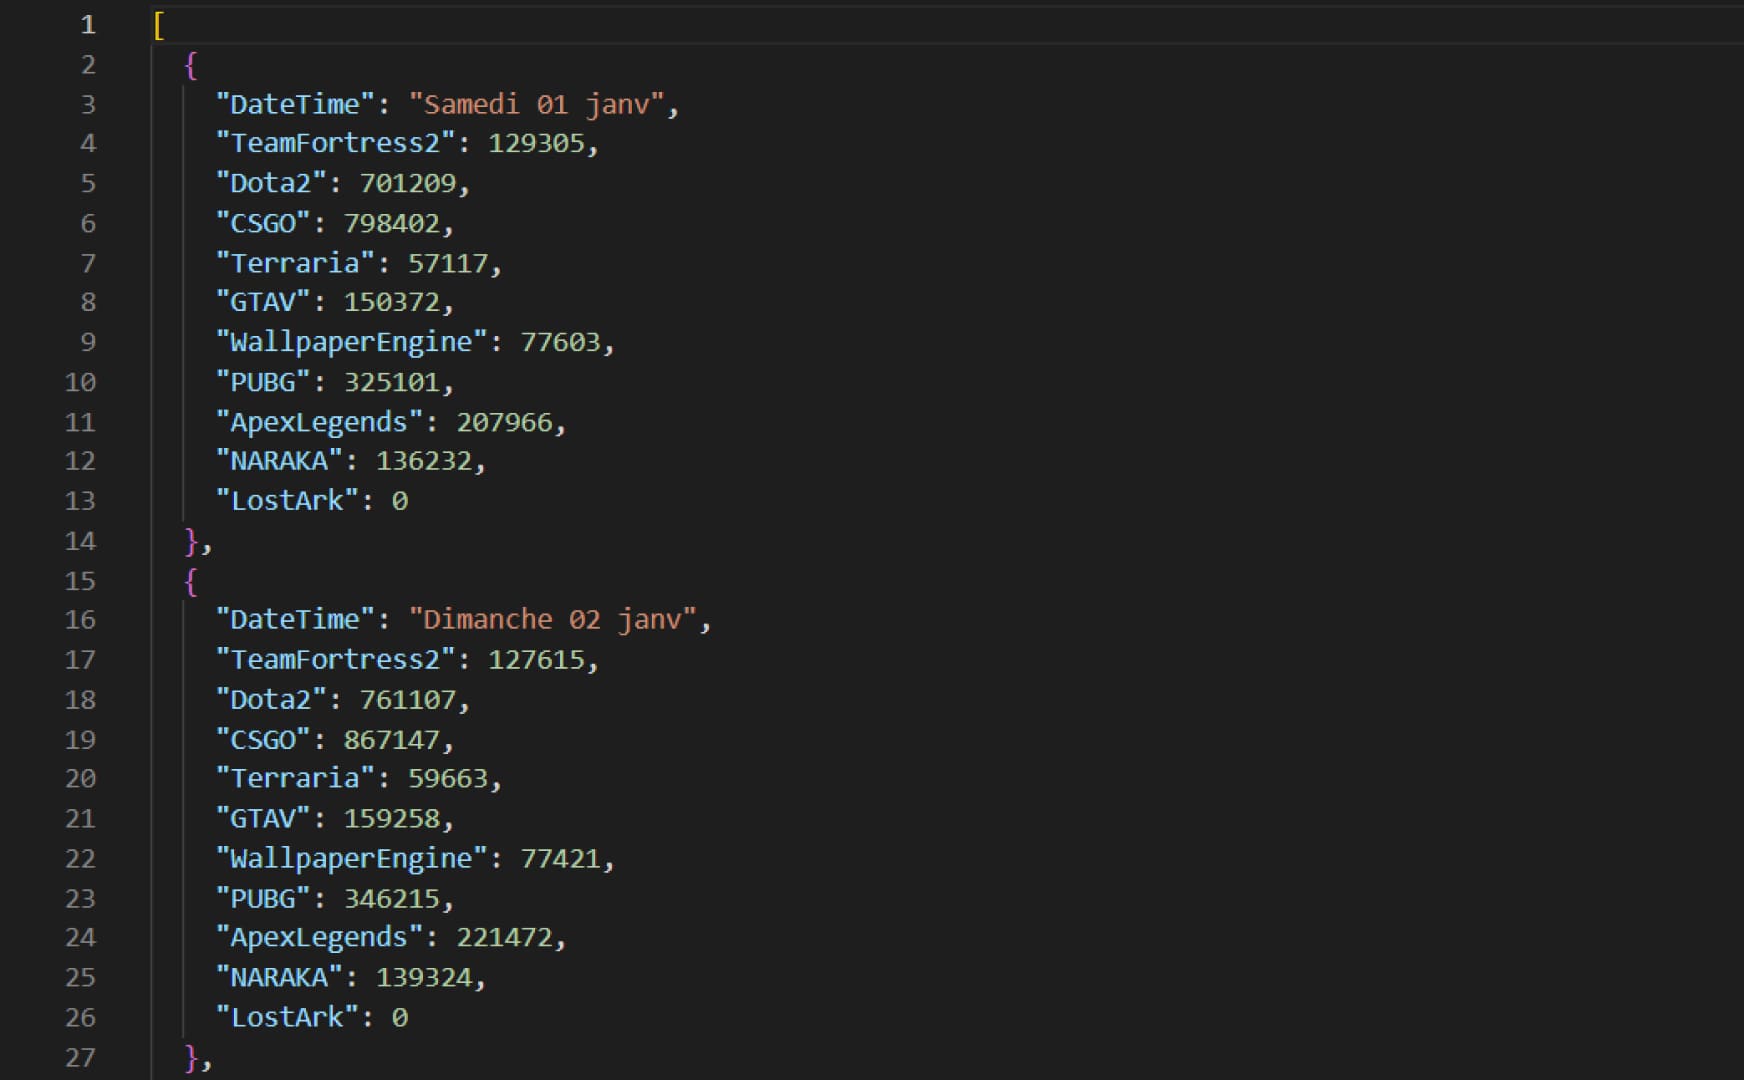Click the "DateTime" key on line 16
Viewport: 1744px width, 1080px height.
click(295, 620)
